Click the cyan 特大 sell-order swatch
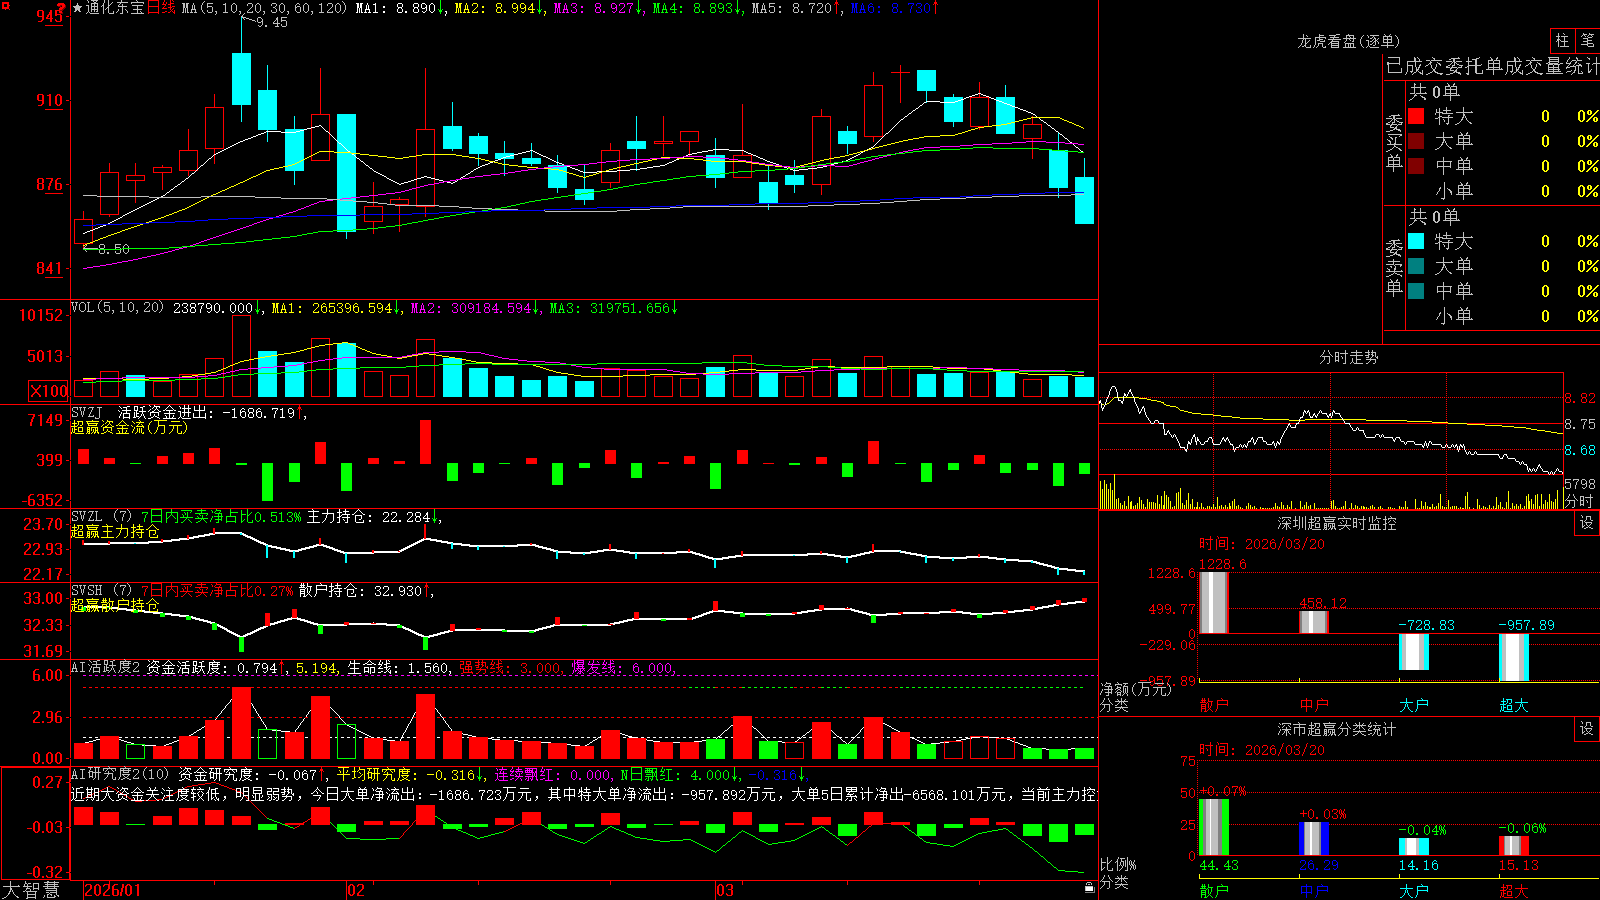This screenshot has height=900, width=1600. [1416, 241]
